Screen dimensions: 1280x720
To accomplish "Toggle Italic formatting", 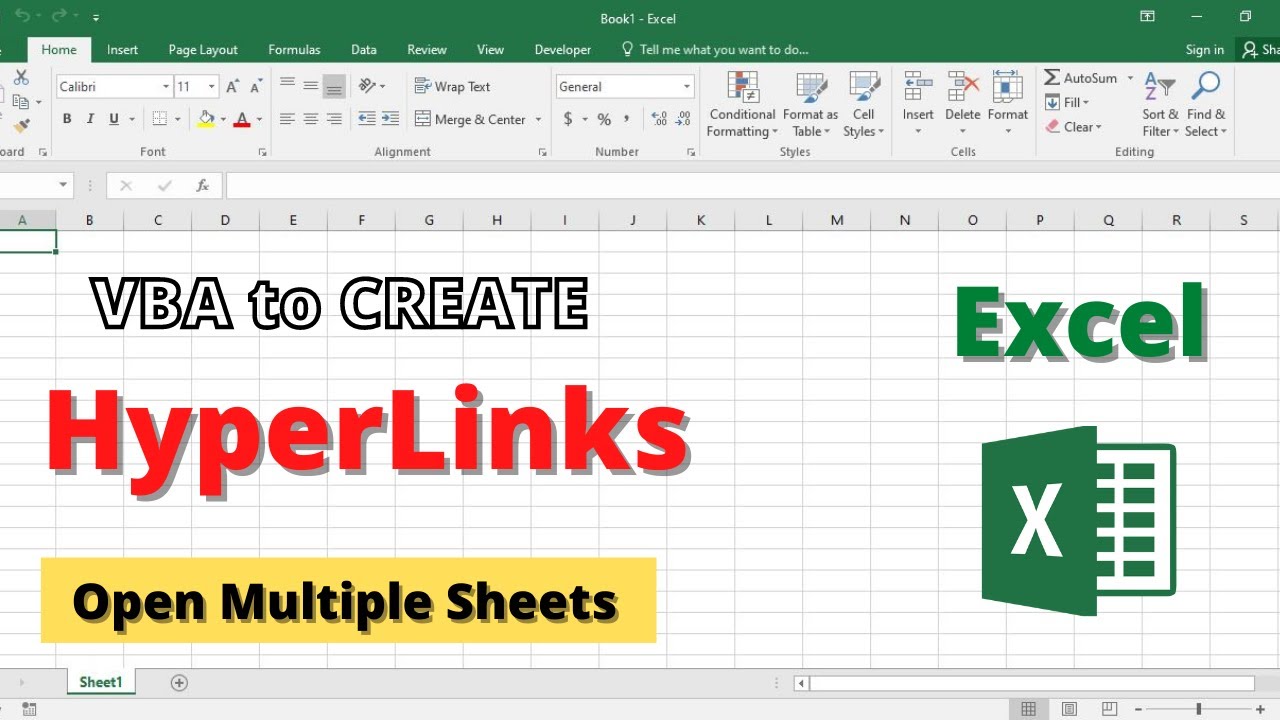I will click(x=90, y=119).
